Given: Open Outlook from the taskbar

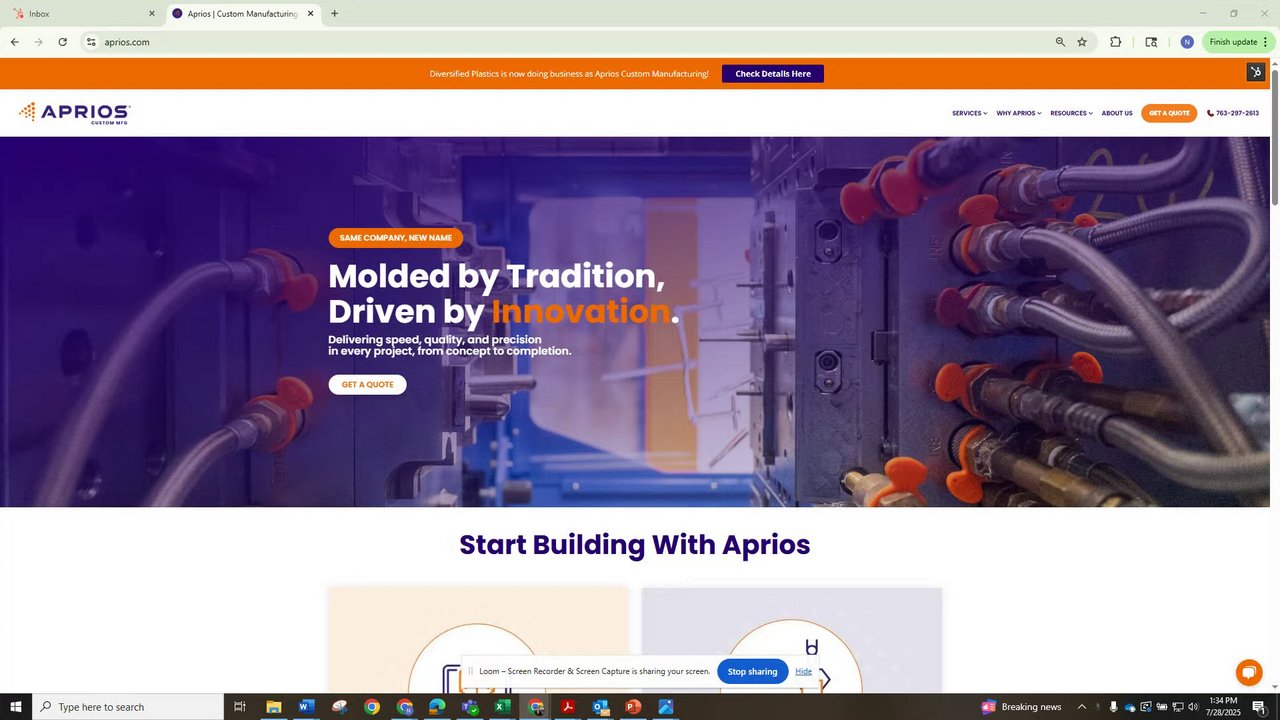Looking at the screenshot, I should (600, 707).
